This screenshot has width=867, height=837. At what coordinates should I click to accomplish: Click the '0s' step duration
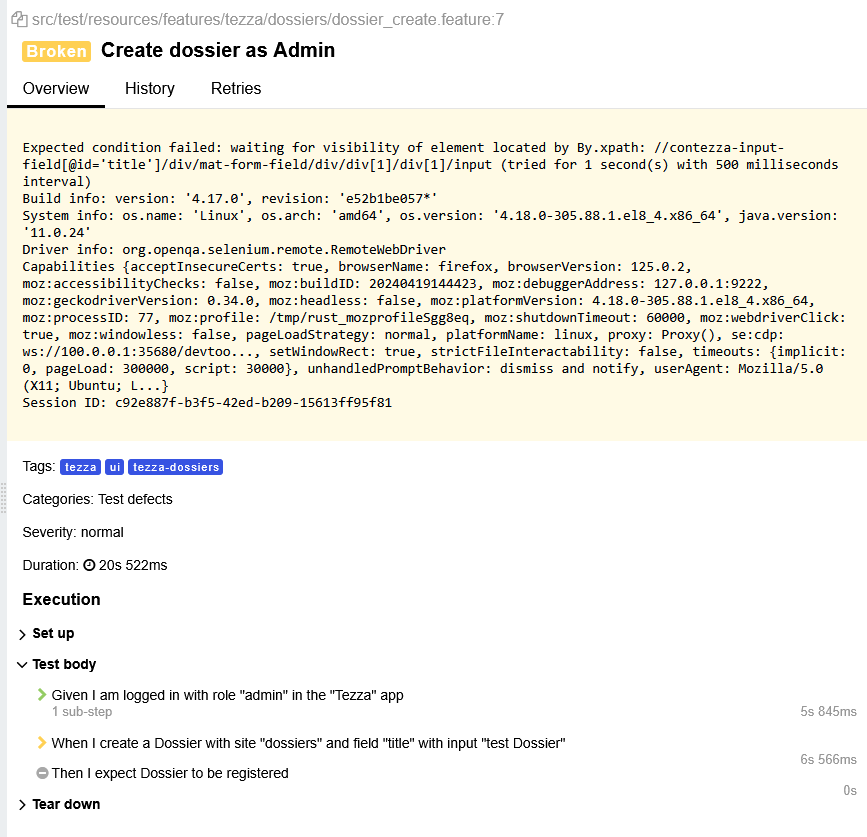coord(850,791)
